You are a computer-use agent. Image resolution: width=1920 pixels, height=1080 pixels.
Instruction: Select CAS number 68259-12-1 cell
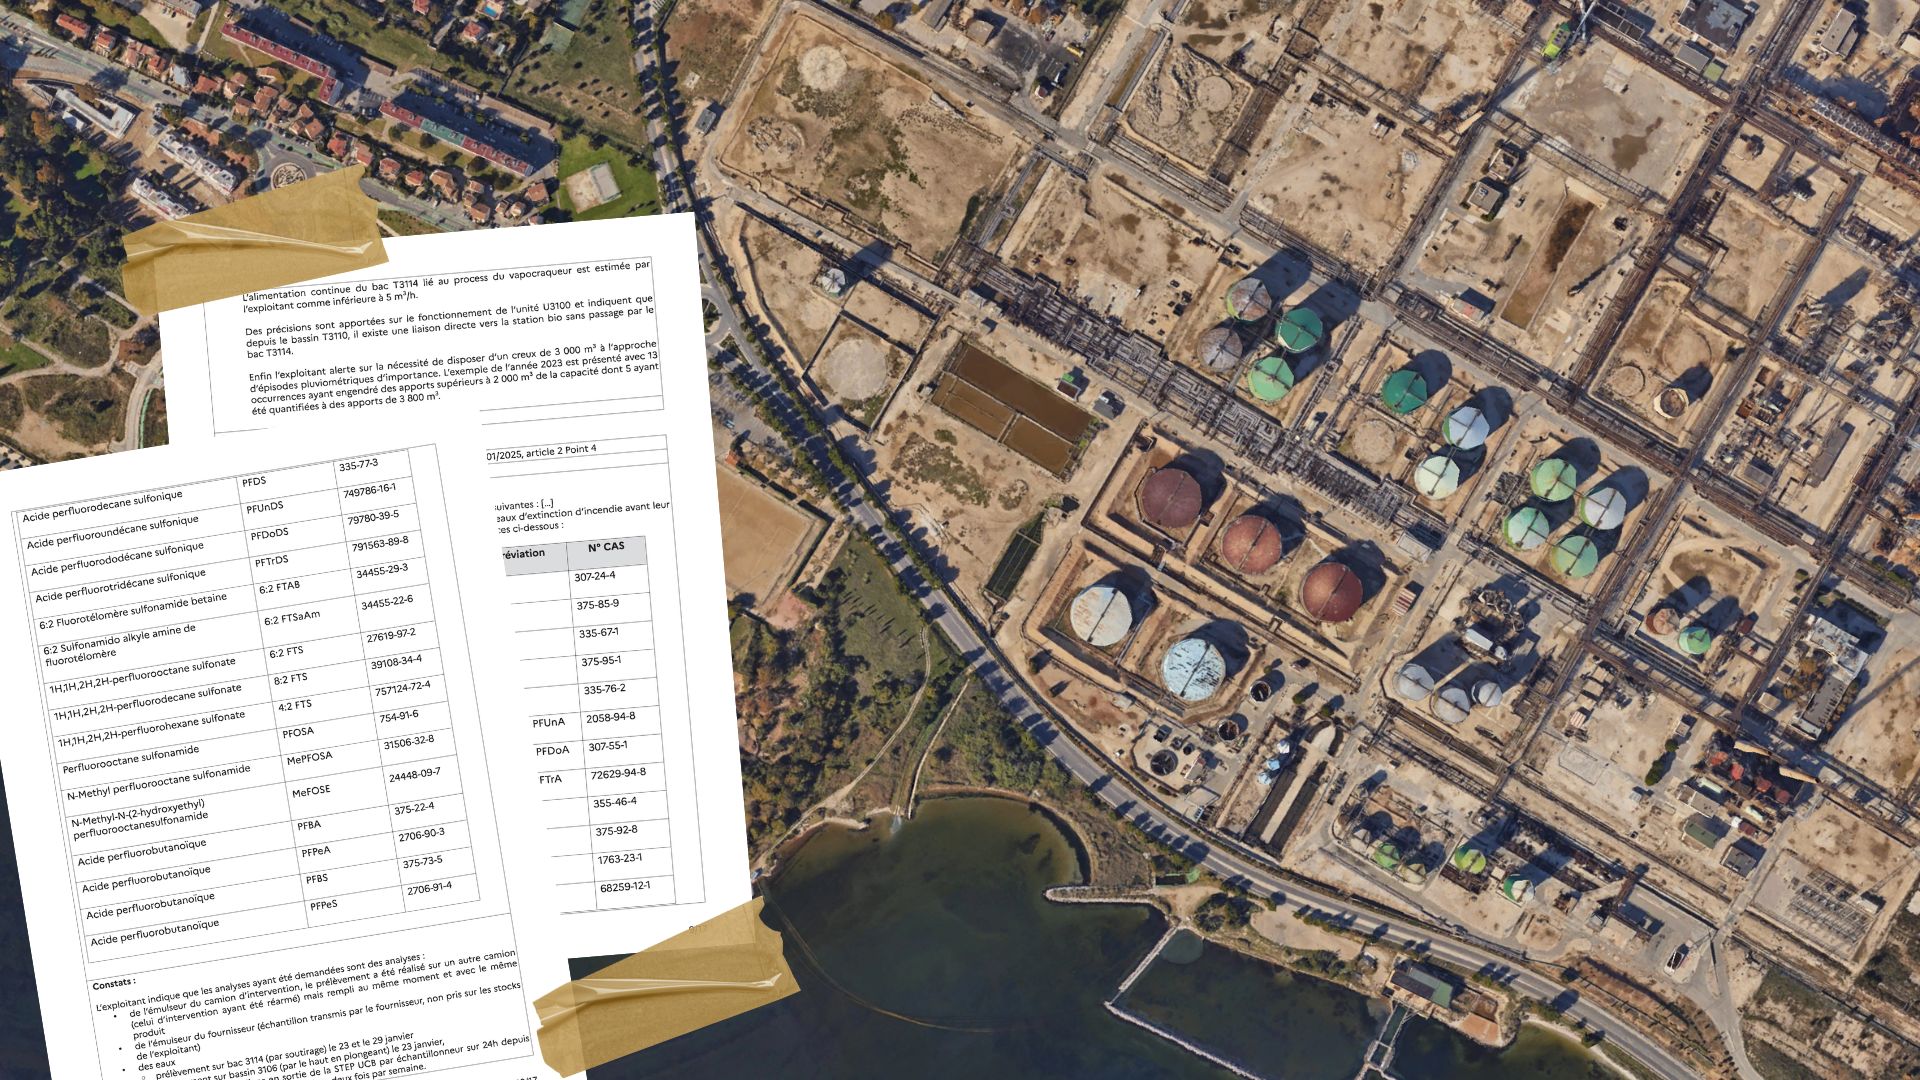[625, 888]
